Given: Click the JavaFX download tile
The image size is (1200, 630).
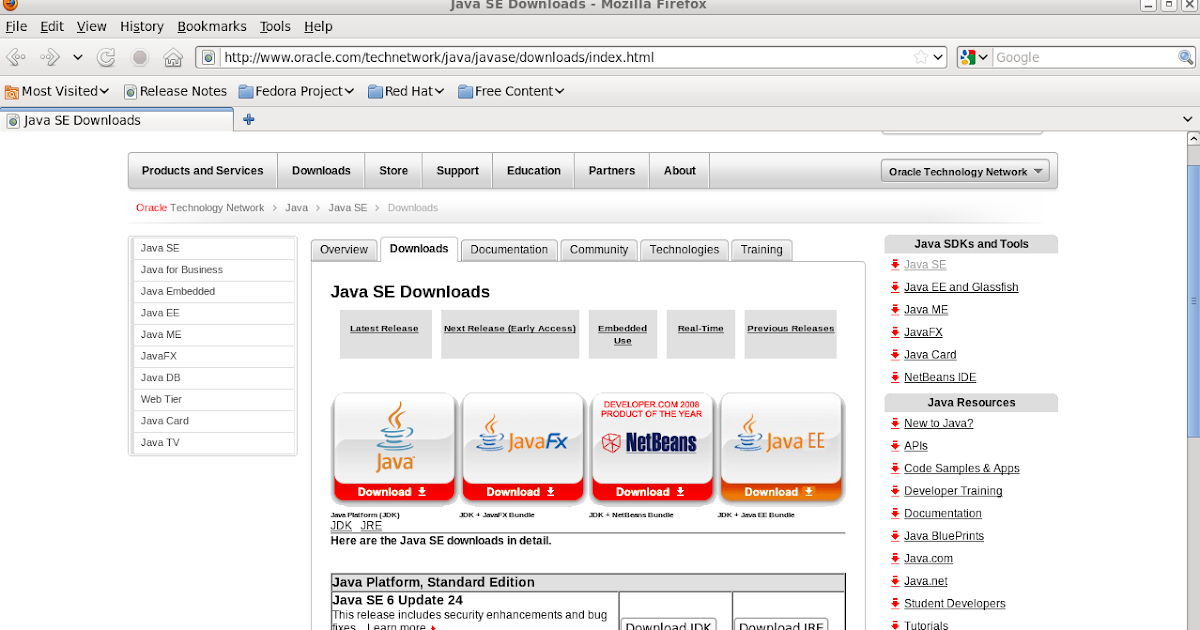Looking at the screenshot, I should [522, 447].
